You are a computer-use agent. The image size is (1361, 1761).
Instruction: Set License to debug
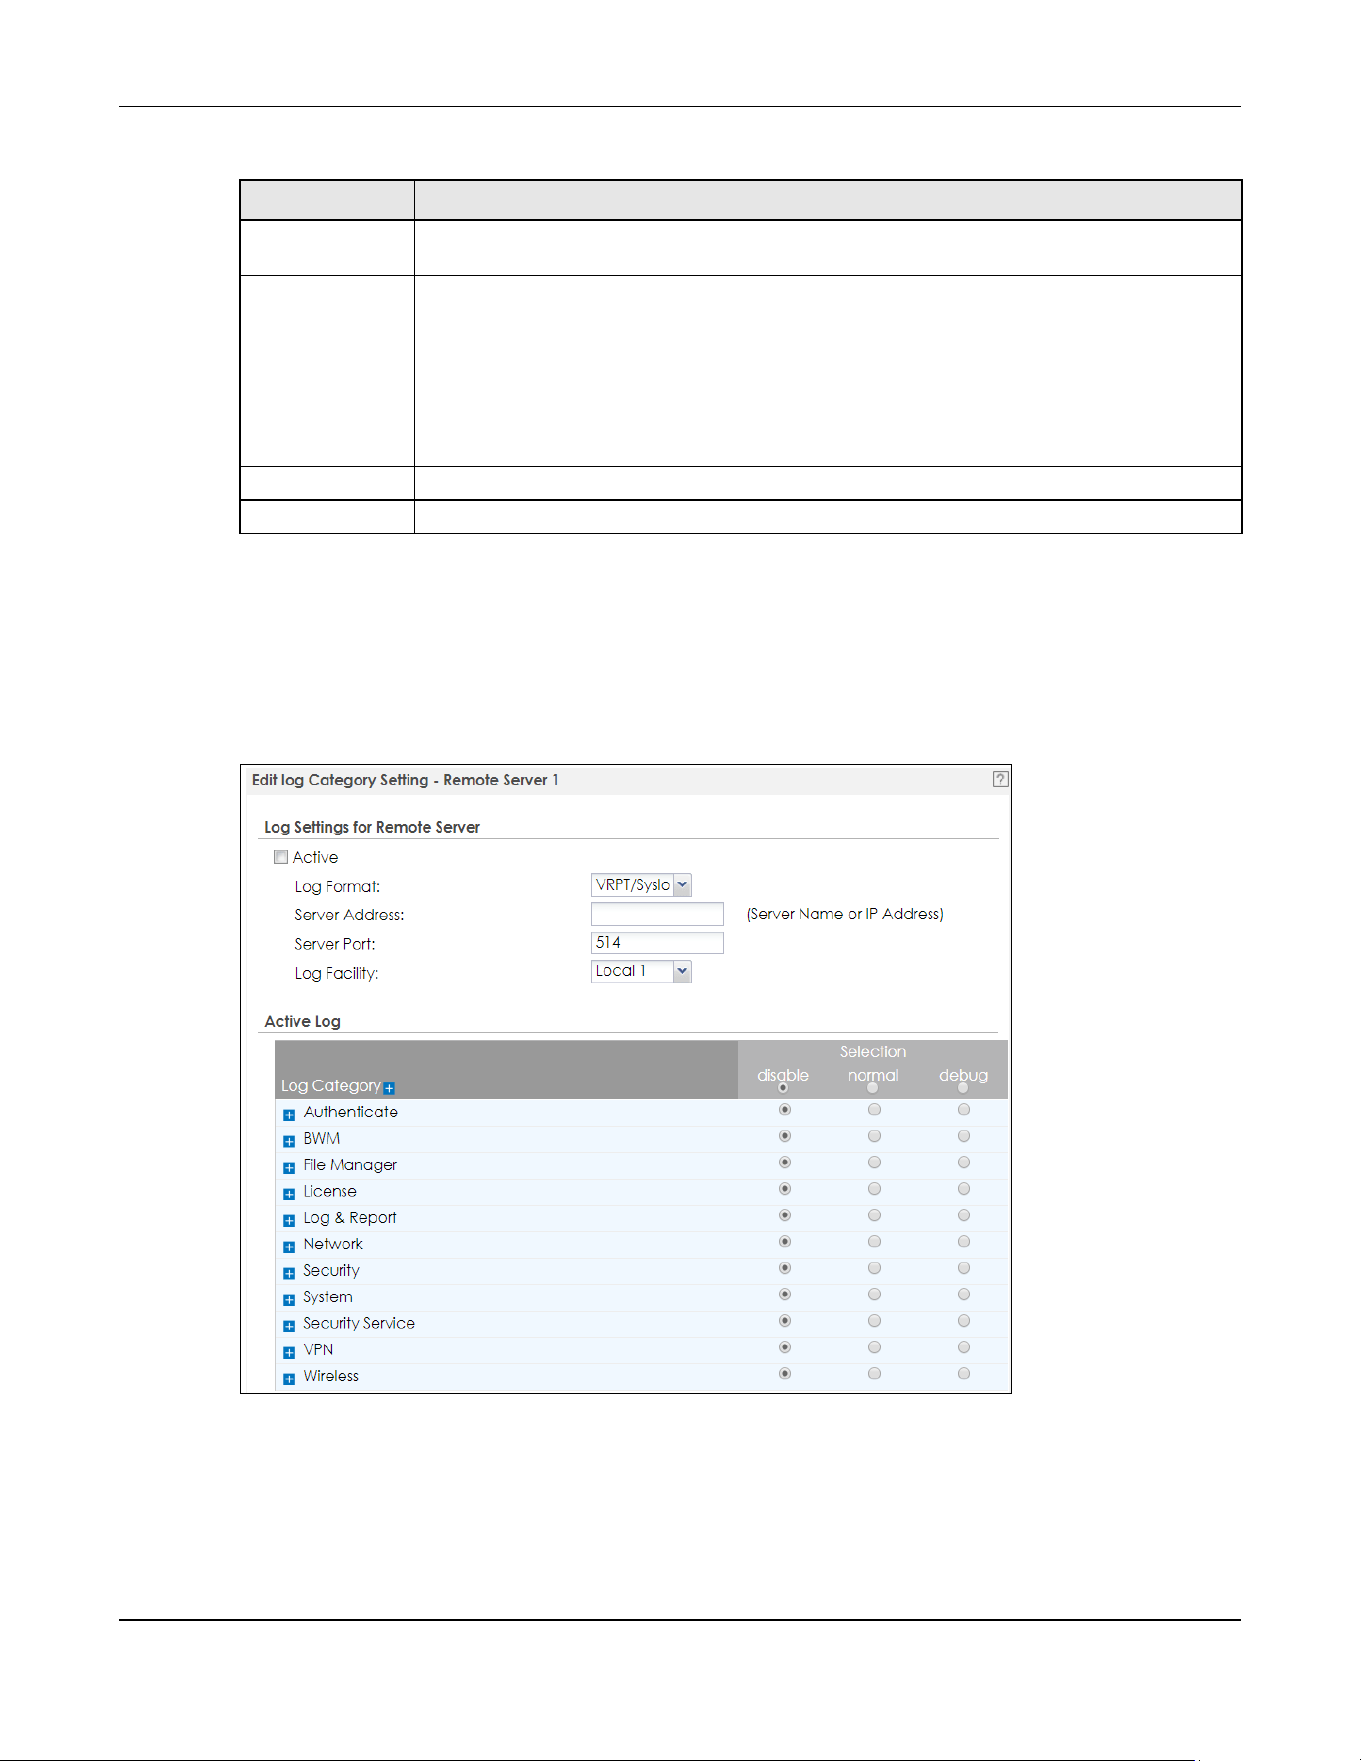click(964, 1189)
